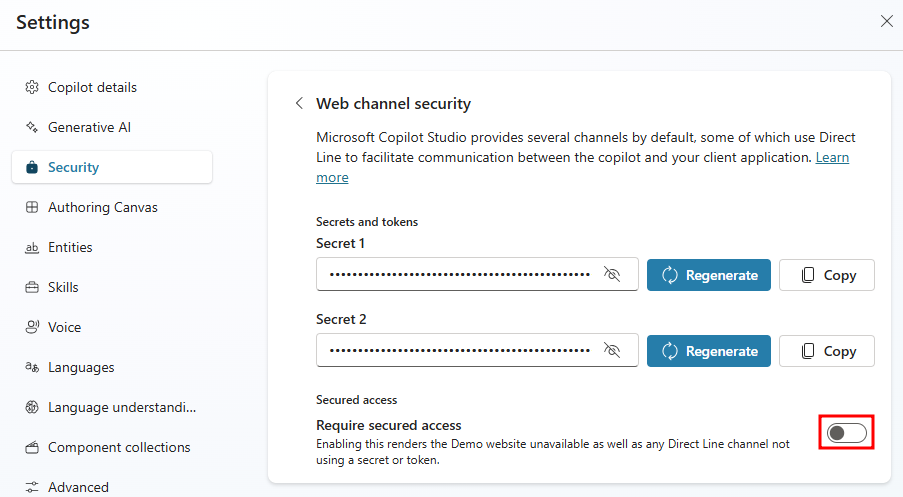This screenshot has height=497, width=903.
Task: Click the Authoring Canvas grid icon
Action: [x=32, y=207]
